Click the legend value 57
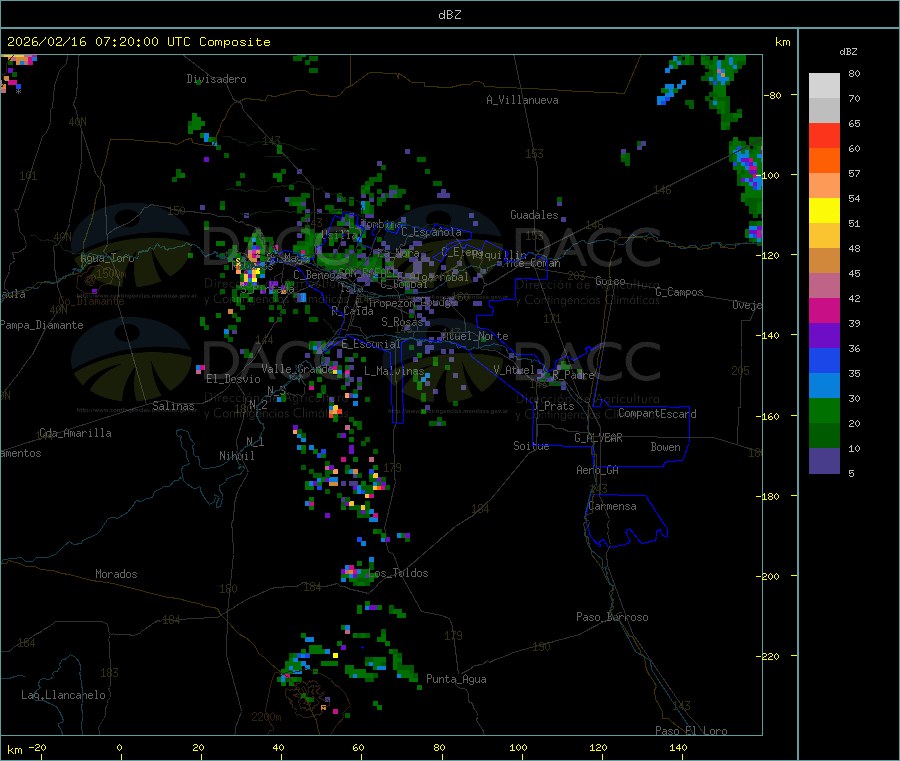Screen dimensions: 900x761 tap(854, 173)
